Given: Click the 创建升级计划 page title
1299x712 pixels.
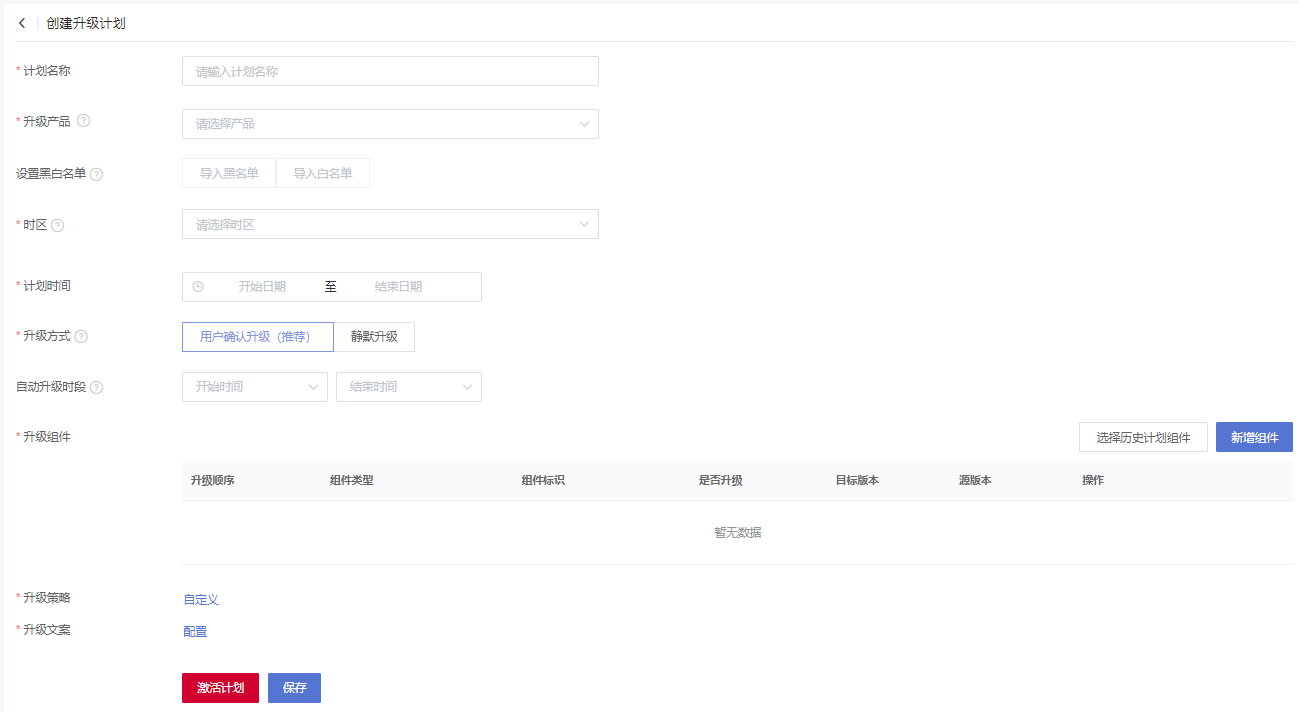Looking at the screenshot, I should point(86,23).
